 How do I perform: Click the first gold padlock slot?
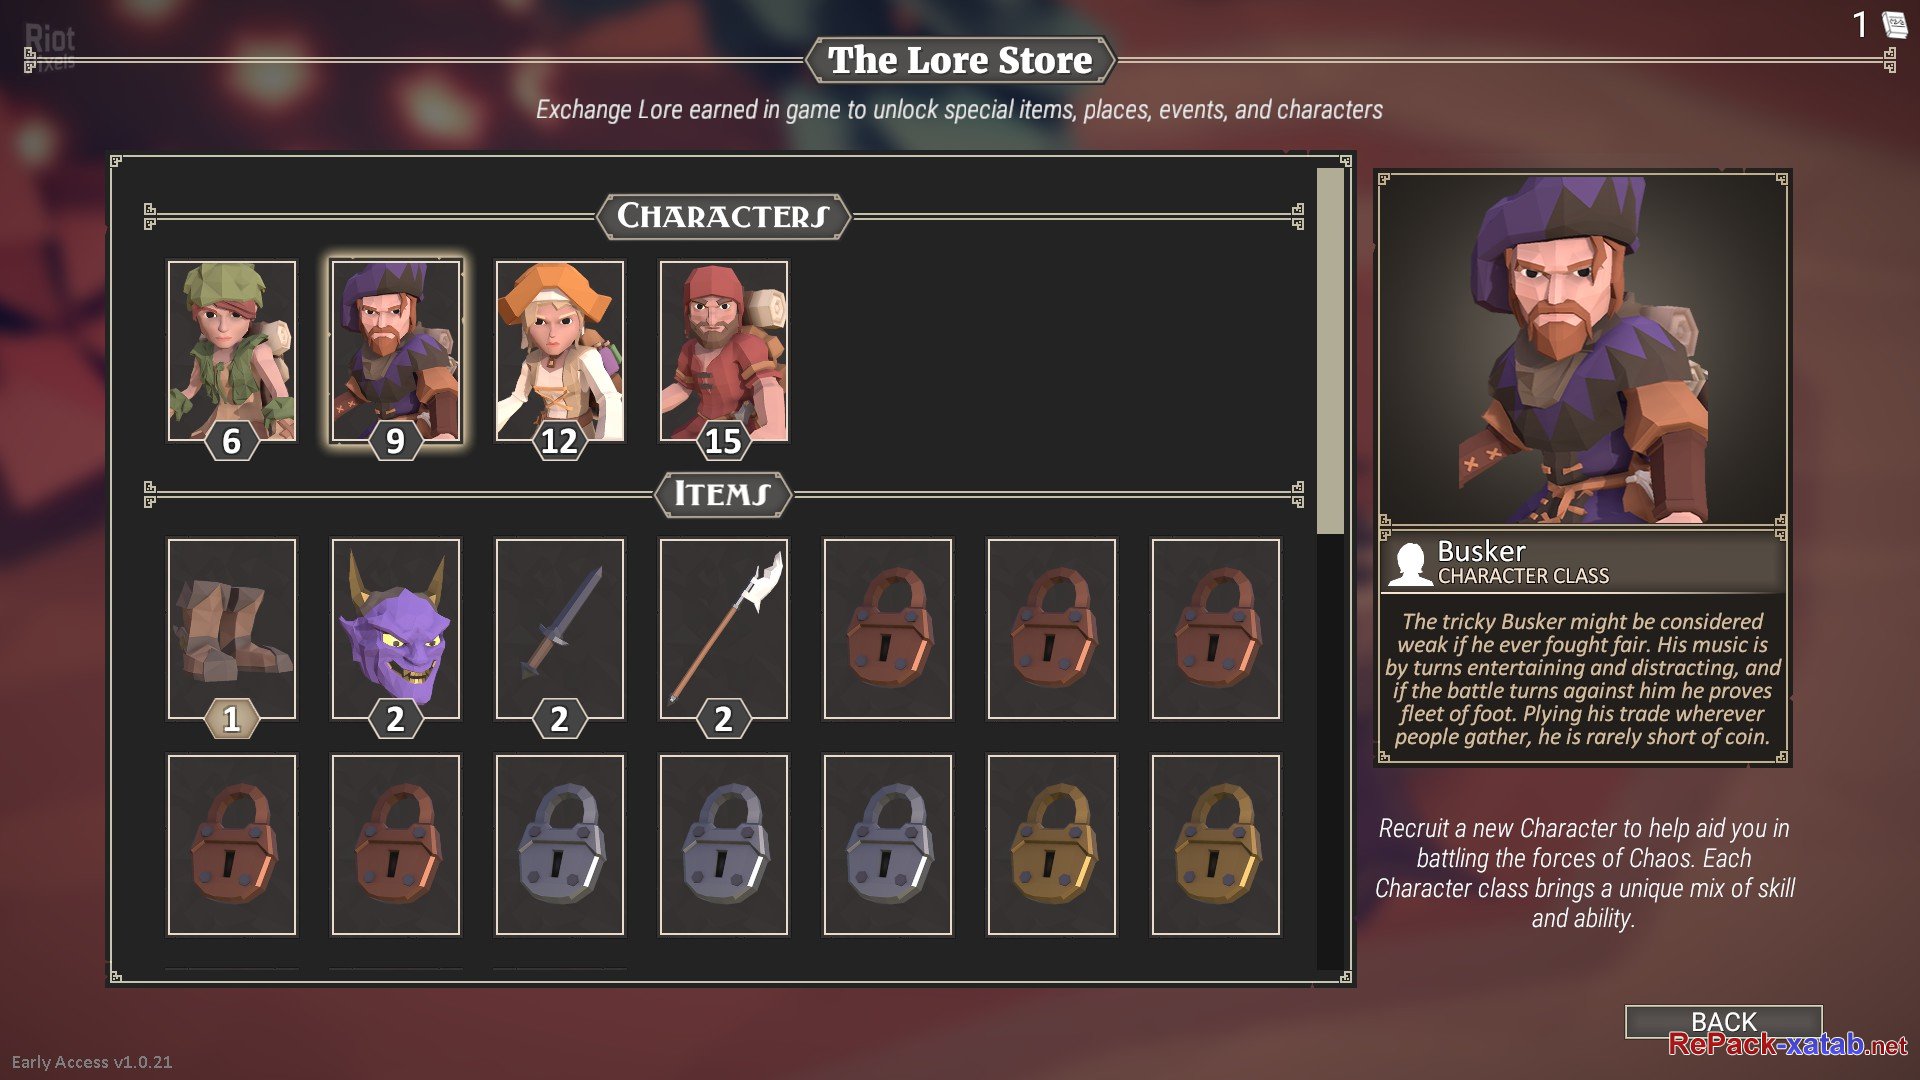(1052, 845)
